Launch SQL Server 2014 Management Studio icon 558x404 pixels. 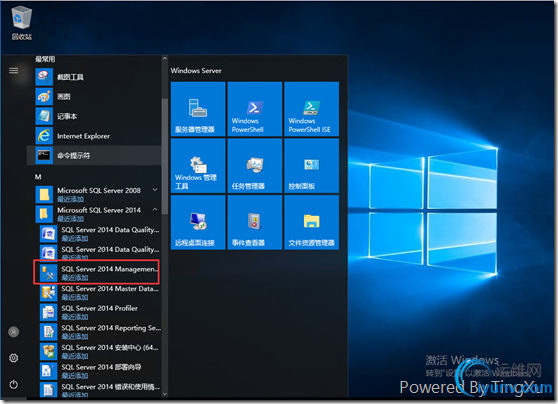click(48, 273)
